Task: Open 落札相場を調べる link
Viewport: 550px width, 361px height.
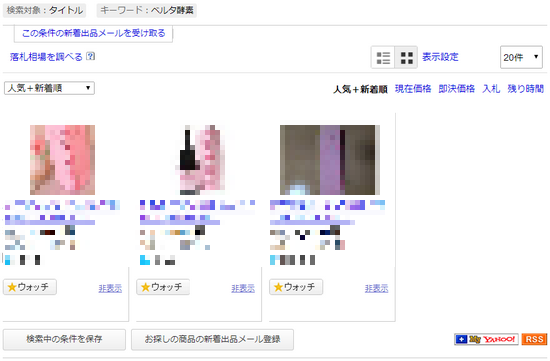Action: [46, 56]
